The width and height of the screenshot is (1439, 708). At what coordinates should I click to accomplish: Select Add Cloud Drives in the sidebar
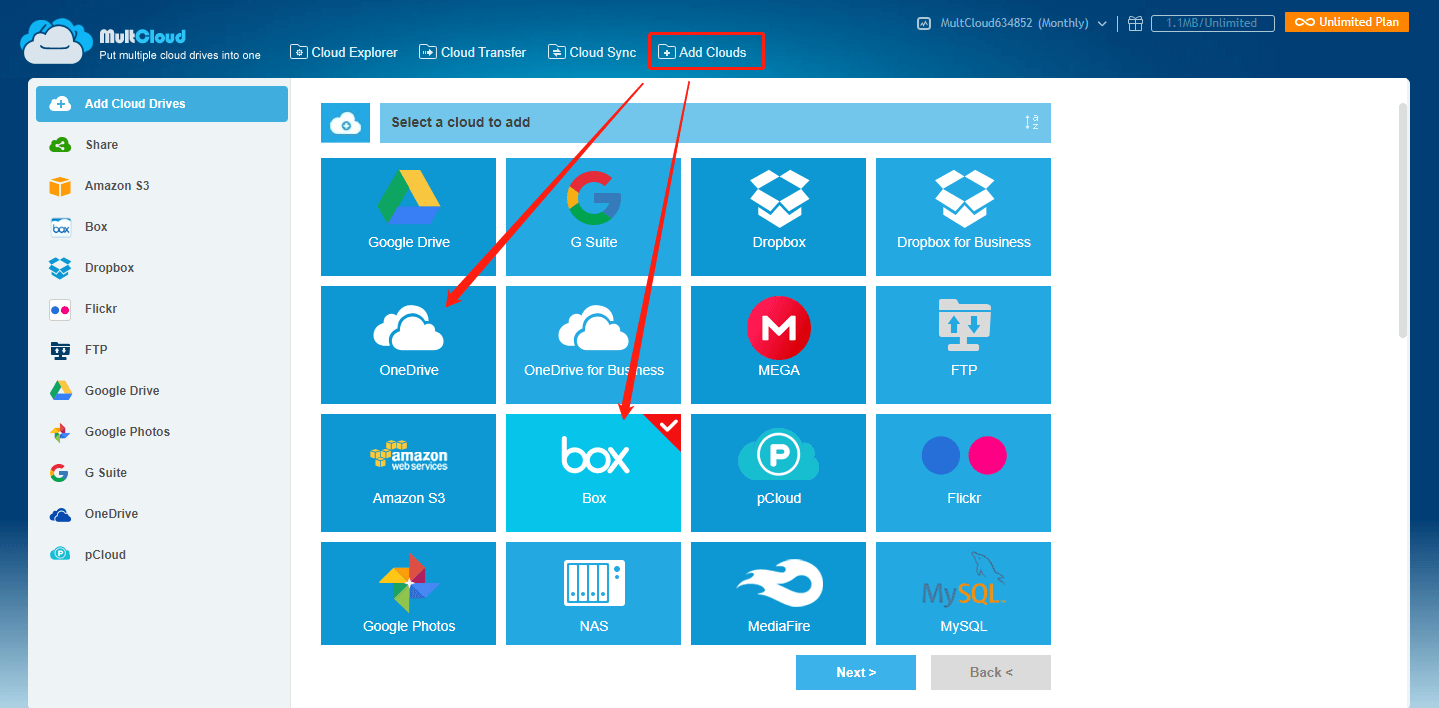pyautogui.click(x=162, y=104)
